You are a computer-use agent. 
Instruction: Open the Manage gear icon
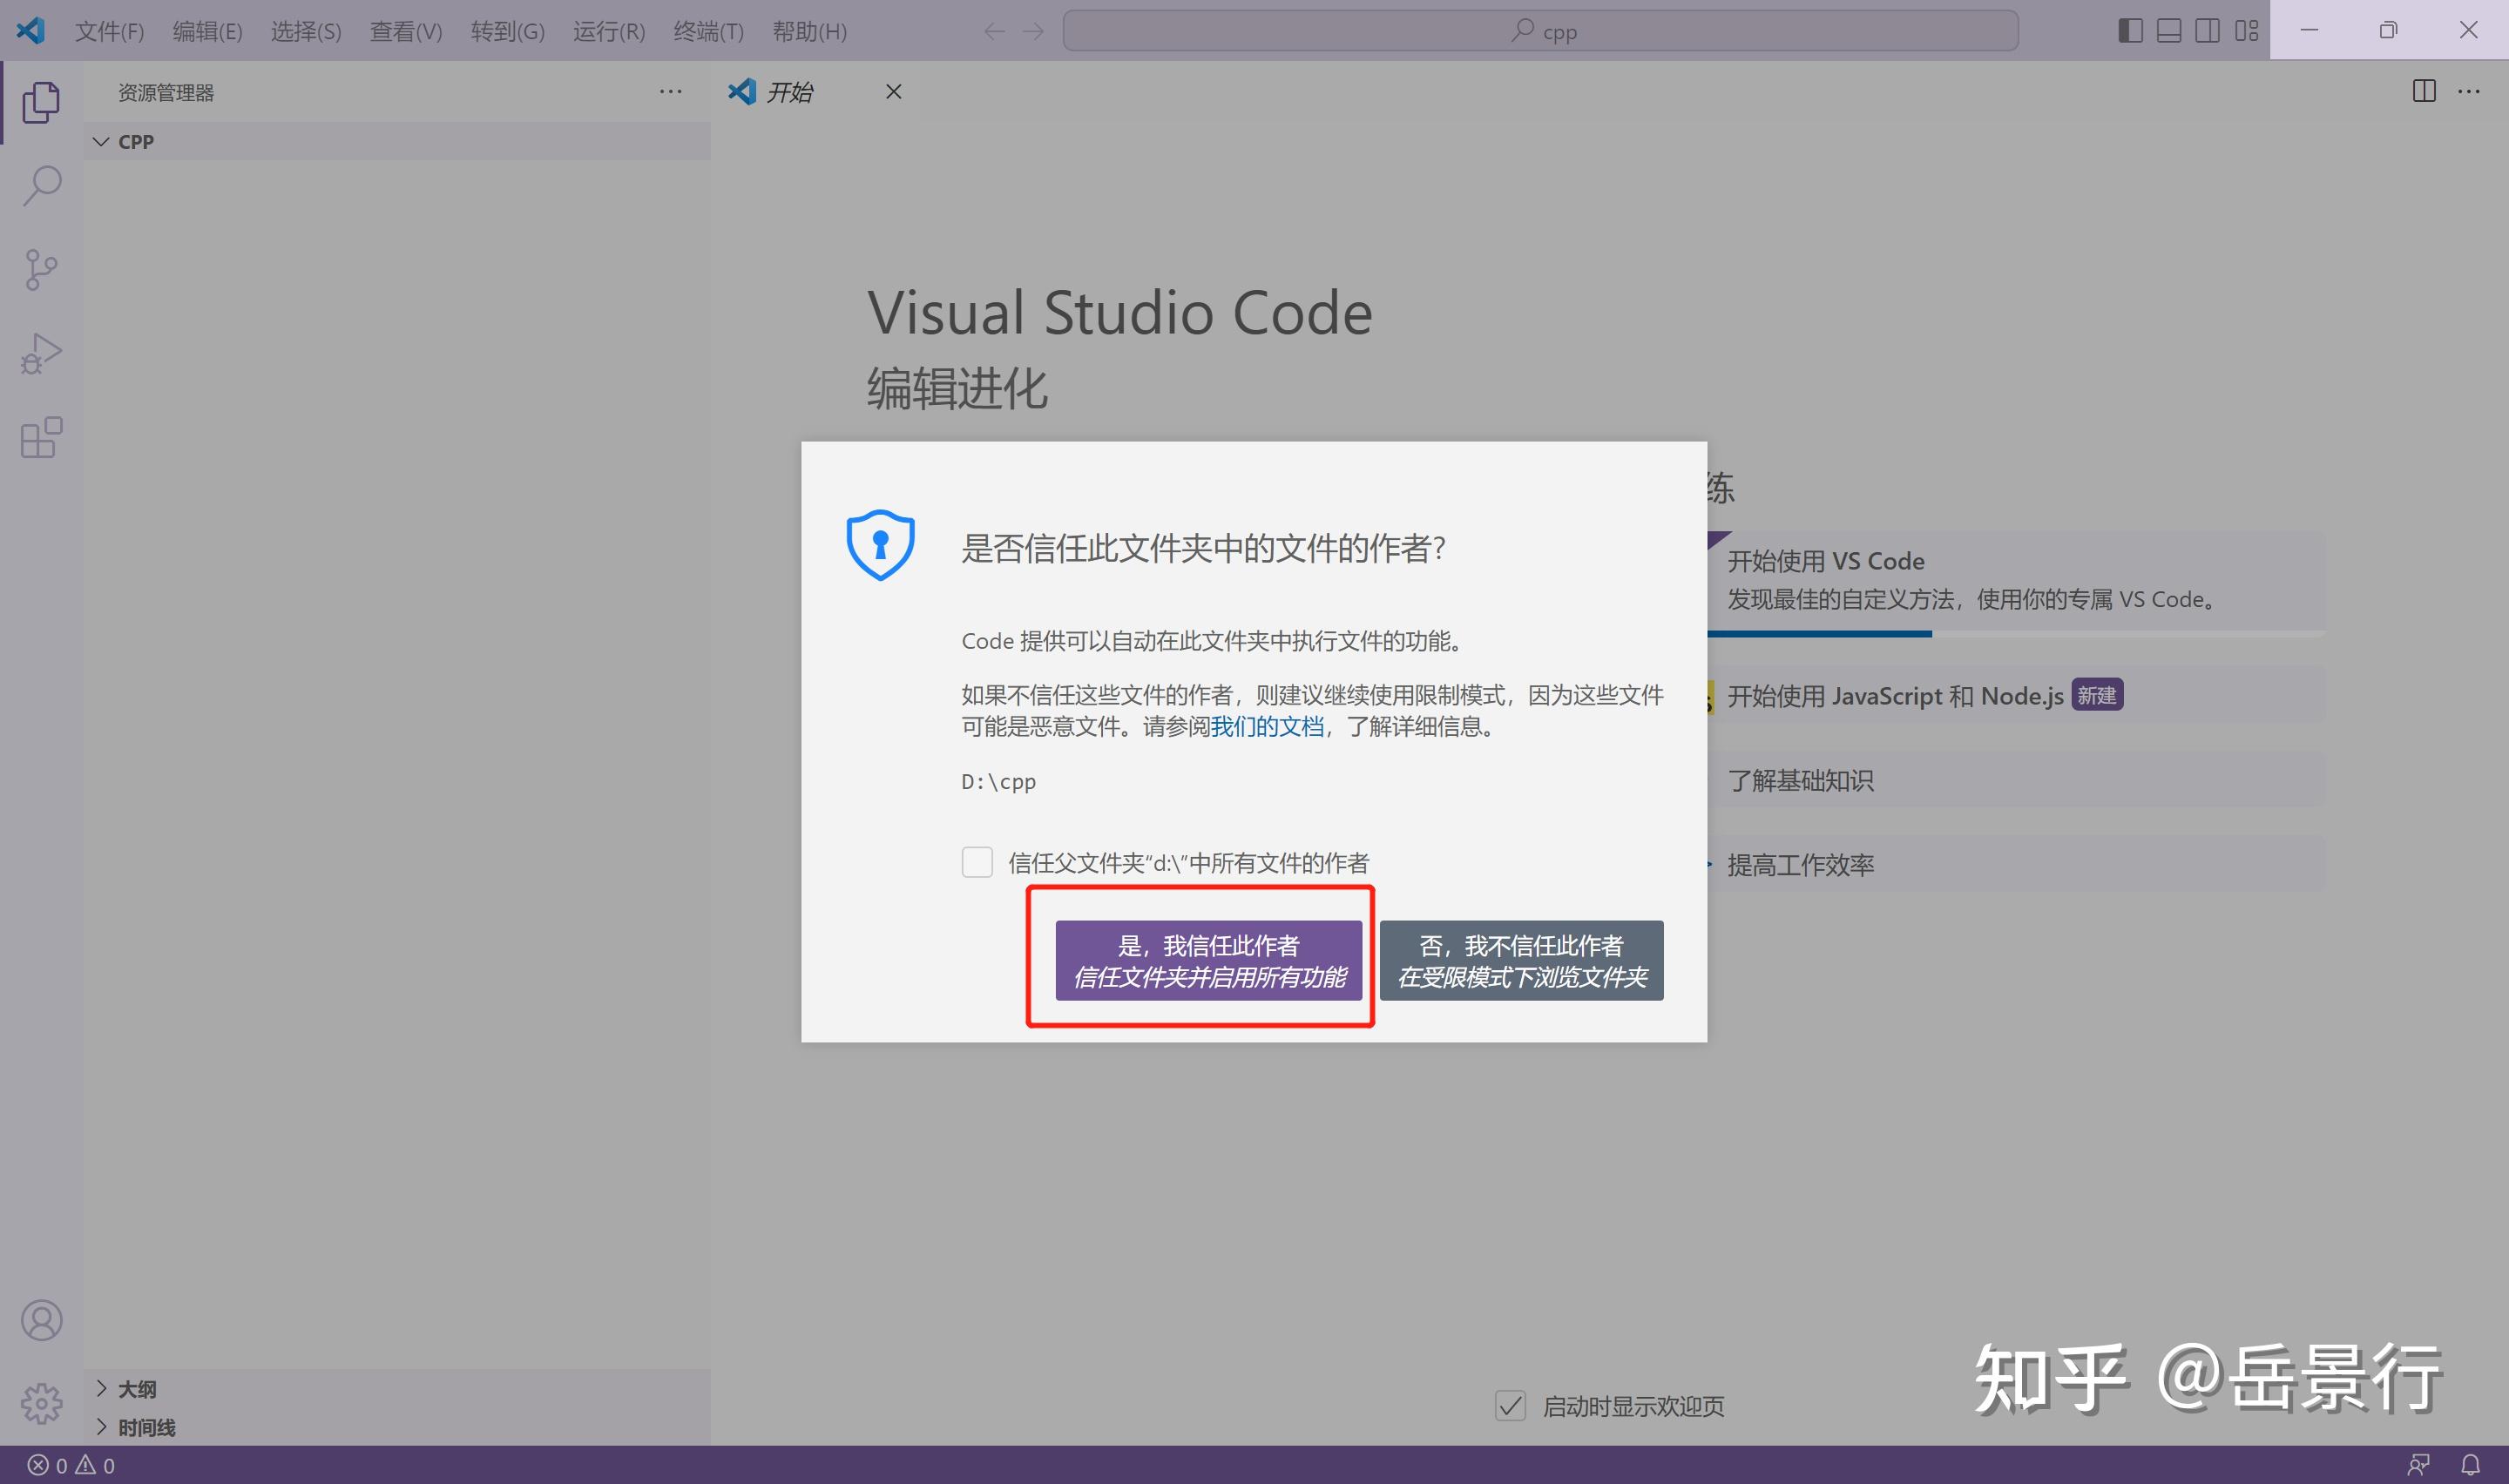tap(41, 1403)
